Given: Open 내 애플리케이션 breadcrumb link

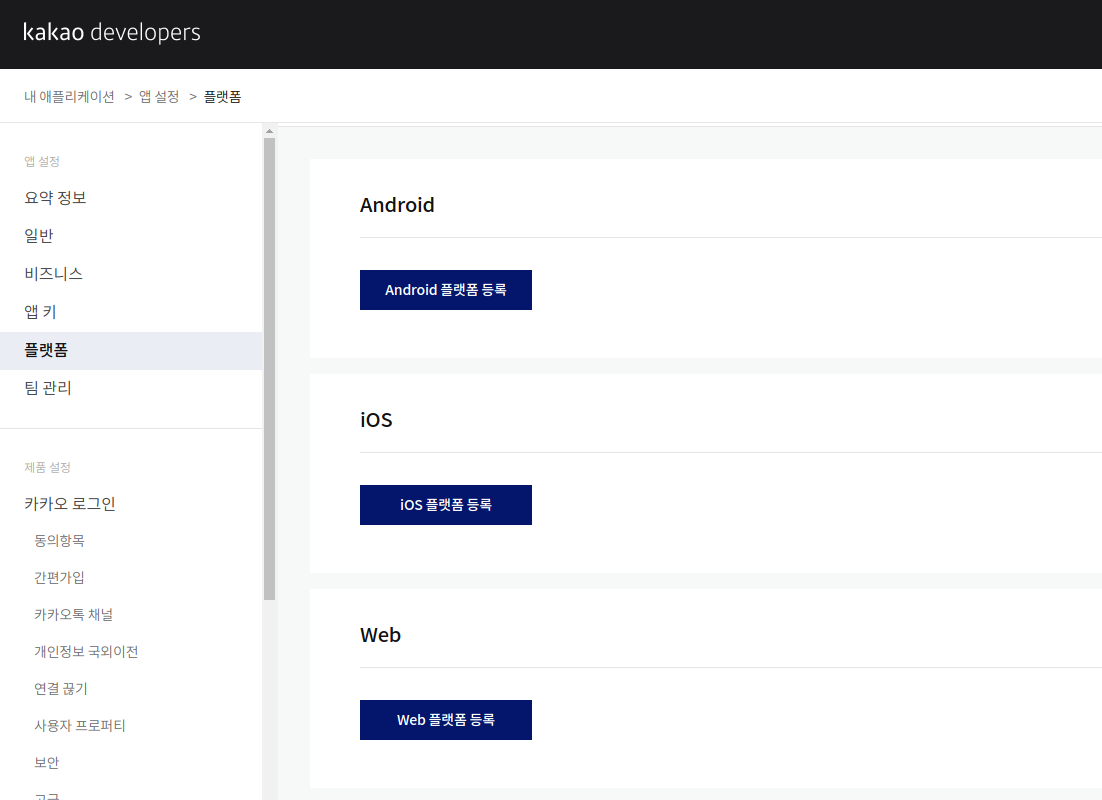Looking at the screenshot, I should pos(69,97).
